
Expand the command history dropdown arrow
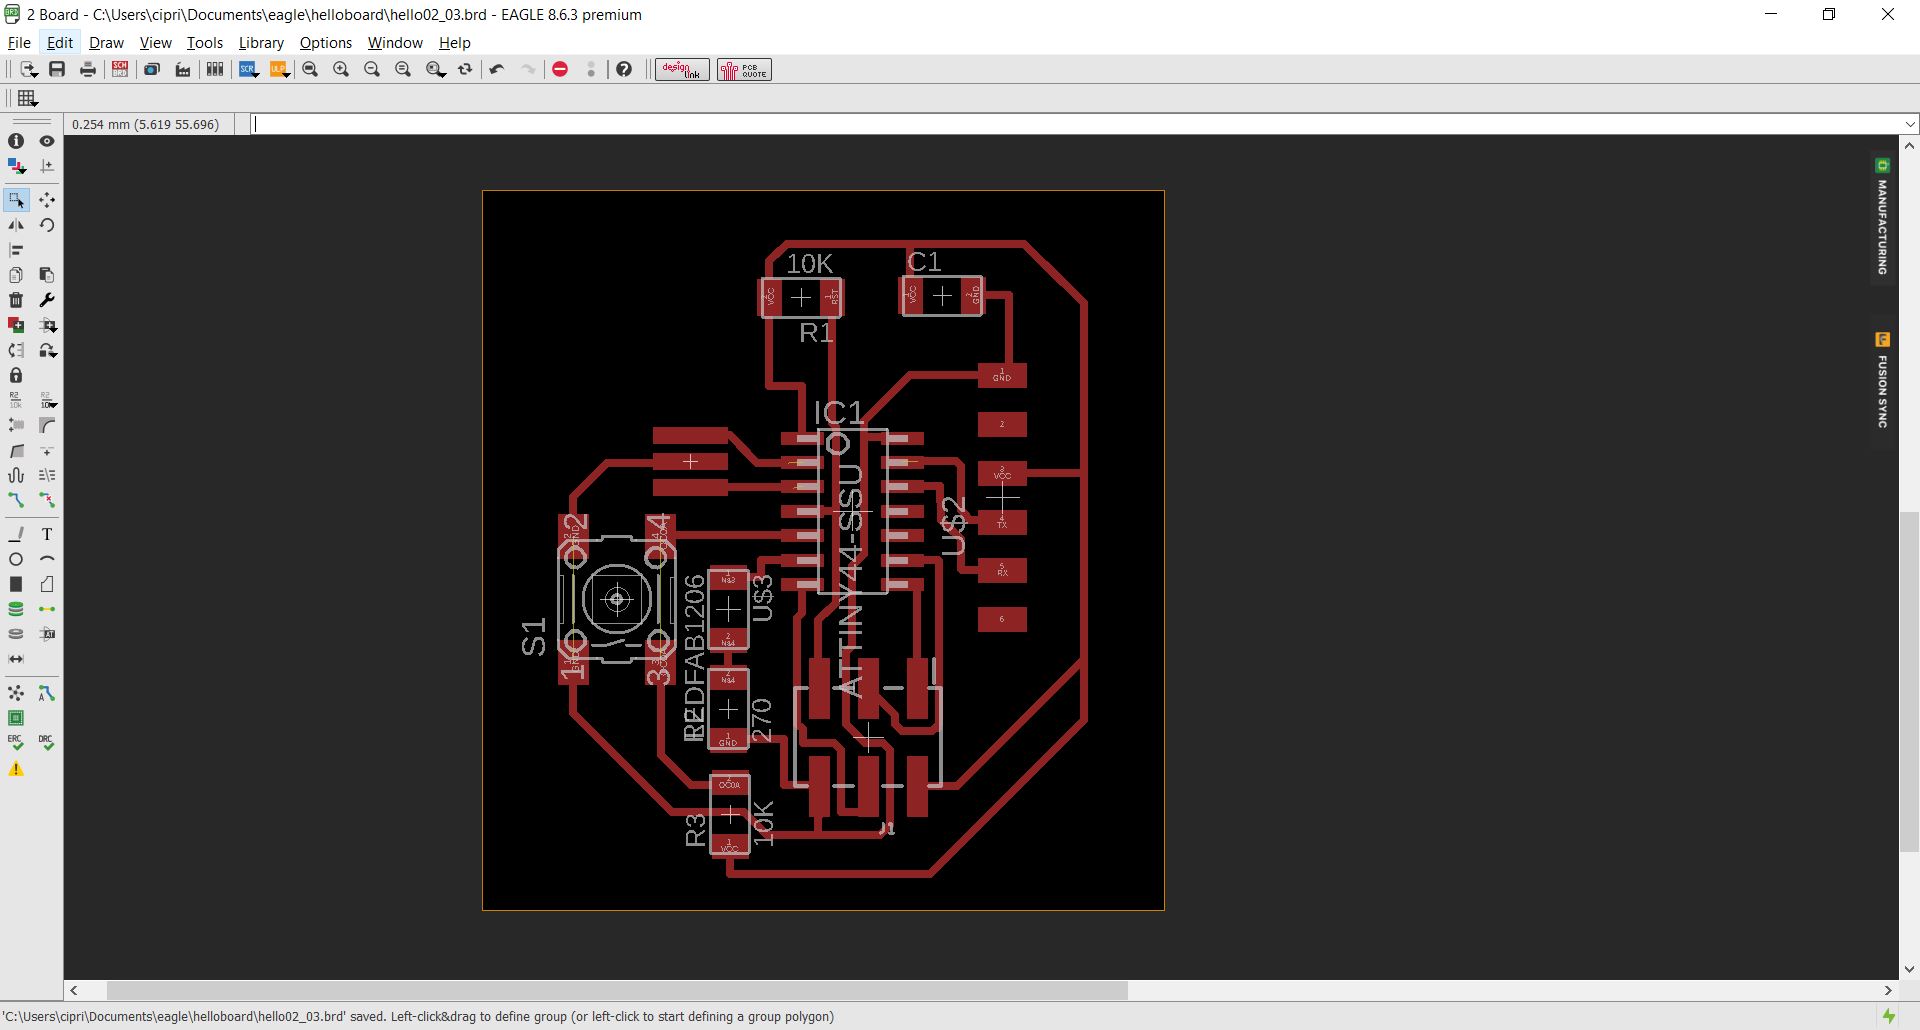(x=1910, y=124)
